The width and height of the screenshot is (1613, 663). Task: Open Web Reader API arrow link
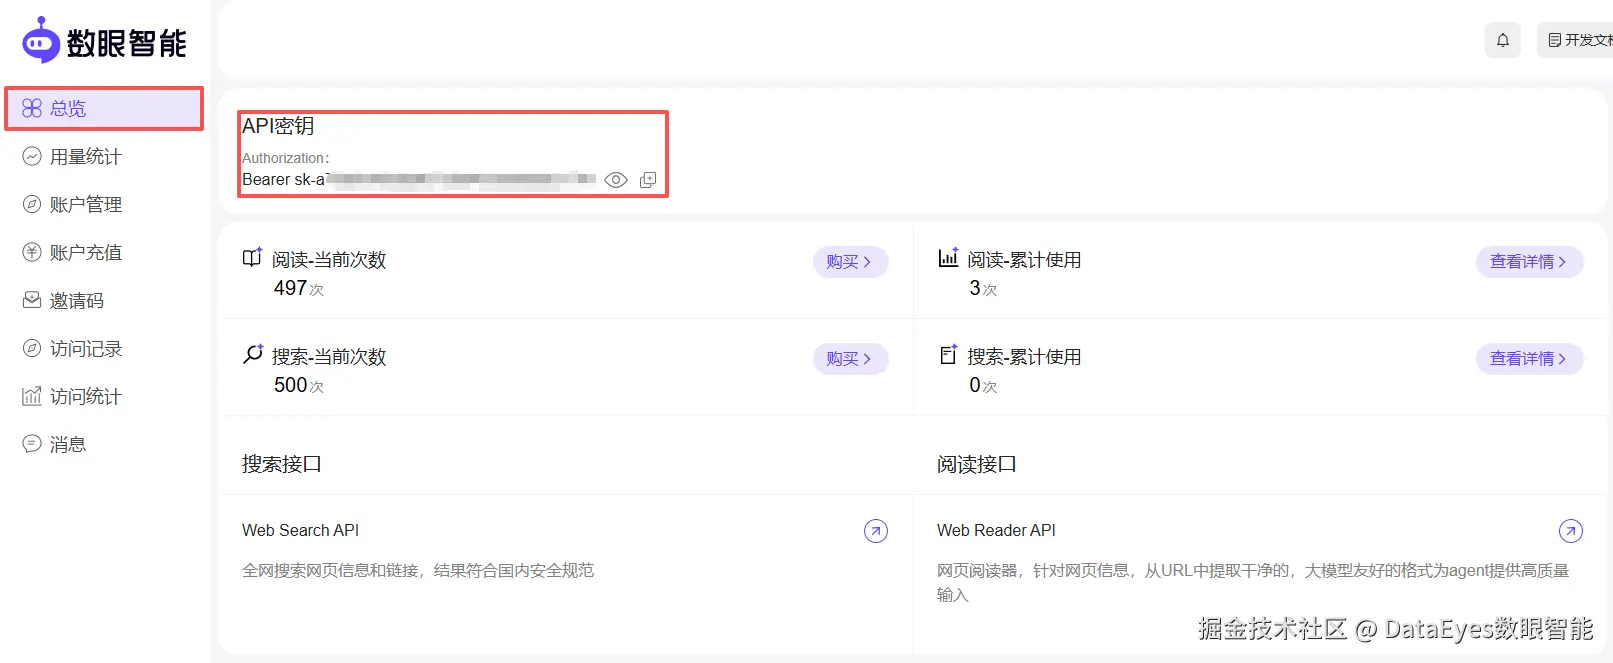[x=1571, y=531]
